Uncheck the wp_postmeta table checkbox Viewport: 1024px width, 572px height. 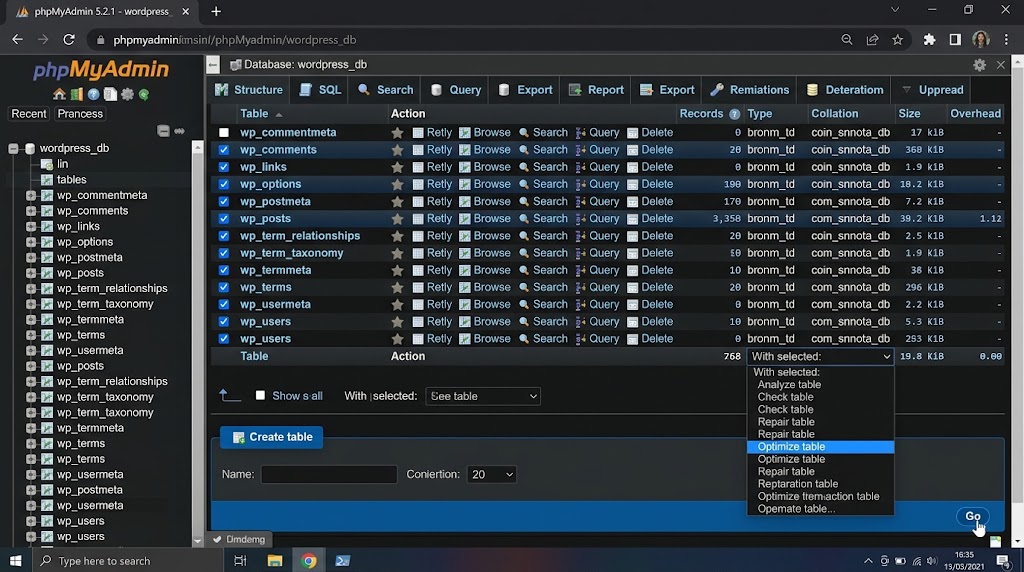click(224, 202)
